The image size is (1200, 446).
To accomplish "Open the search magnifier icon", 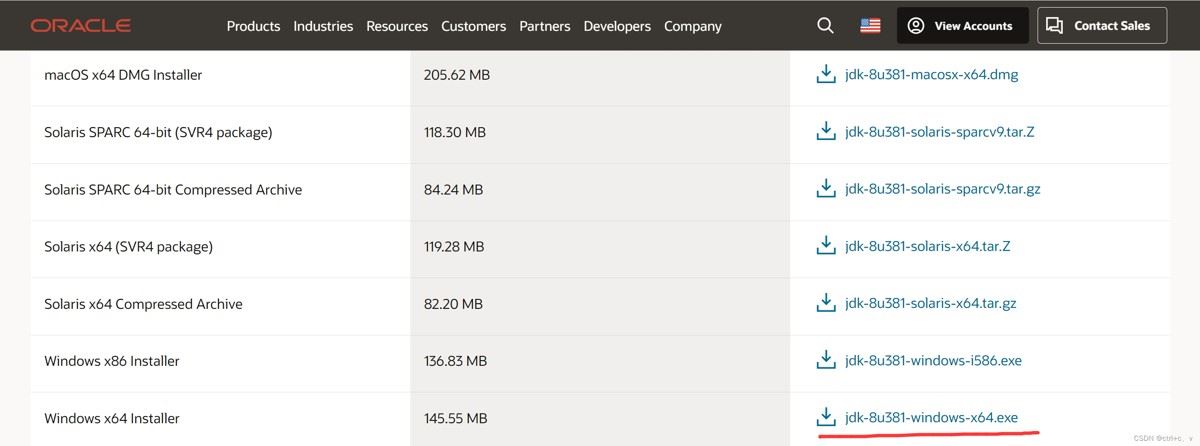I will tap(825, 26).
